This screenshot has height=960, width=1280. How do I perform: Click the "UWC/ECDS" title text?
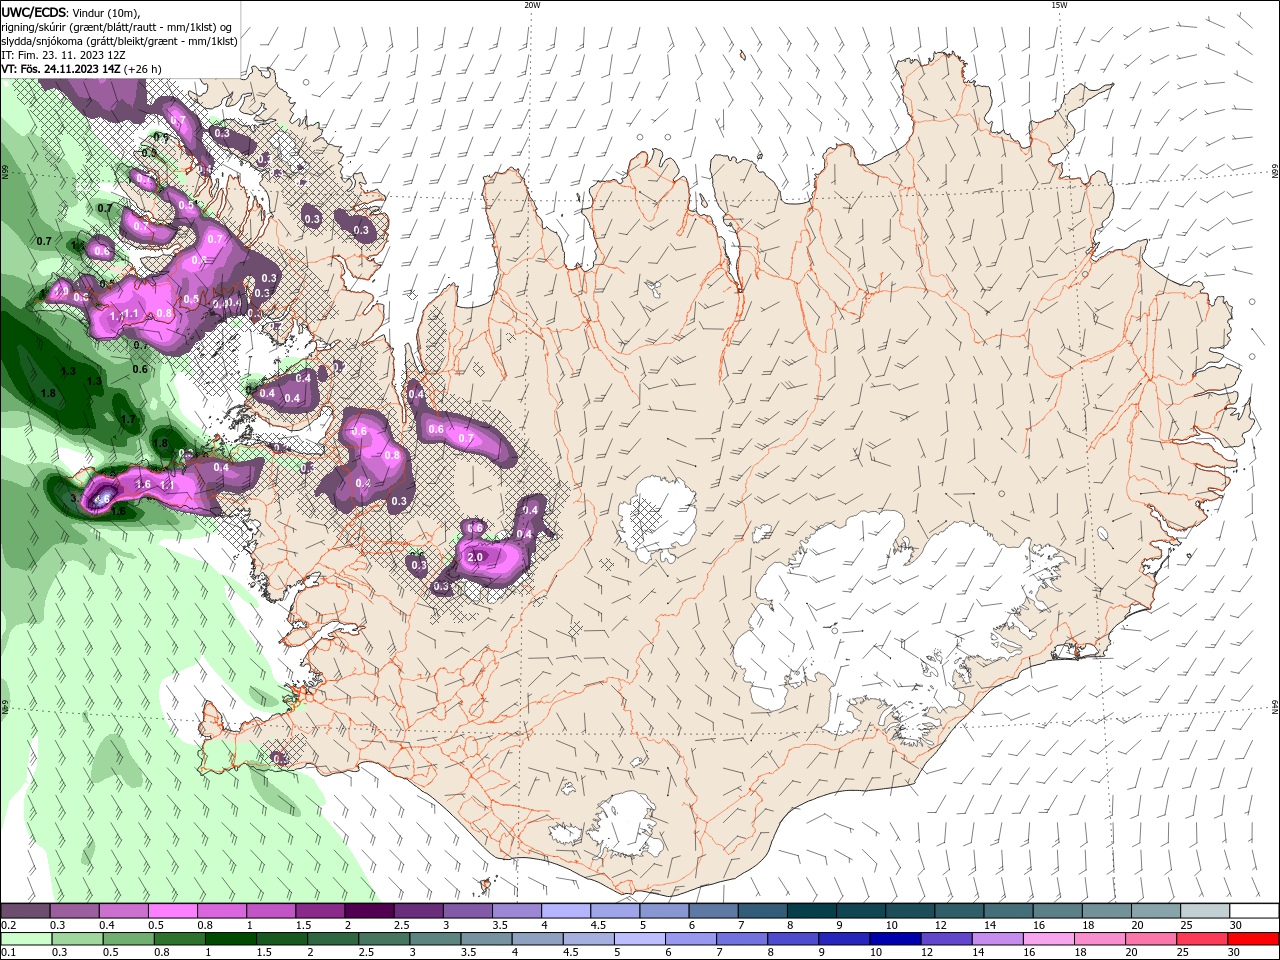coord(34,12)
